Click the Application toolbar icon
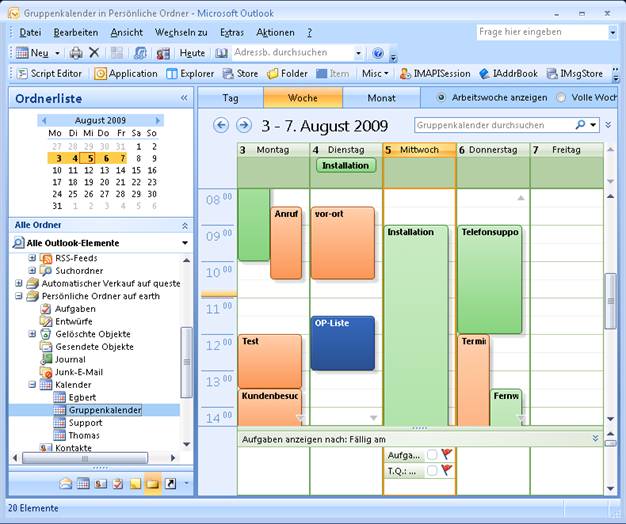The image size is (626, 524). click(126, 74)
